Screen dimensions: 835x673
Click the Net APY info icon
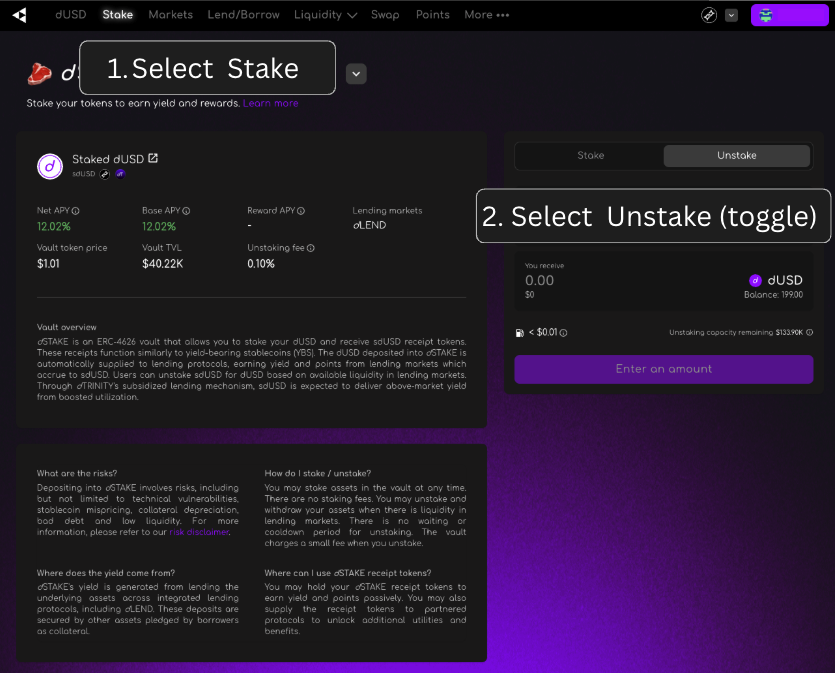(x=76, y=211)
